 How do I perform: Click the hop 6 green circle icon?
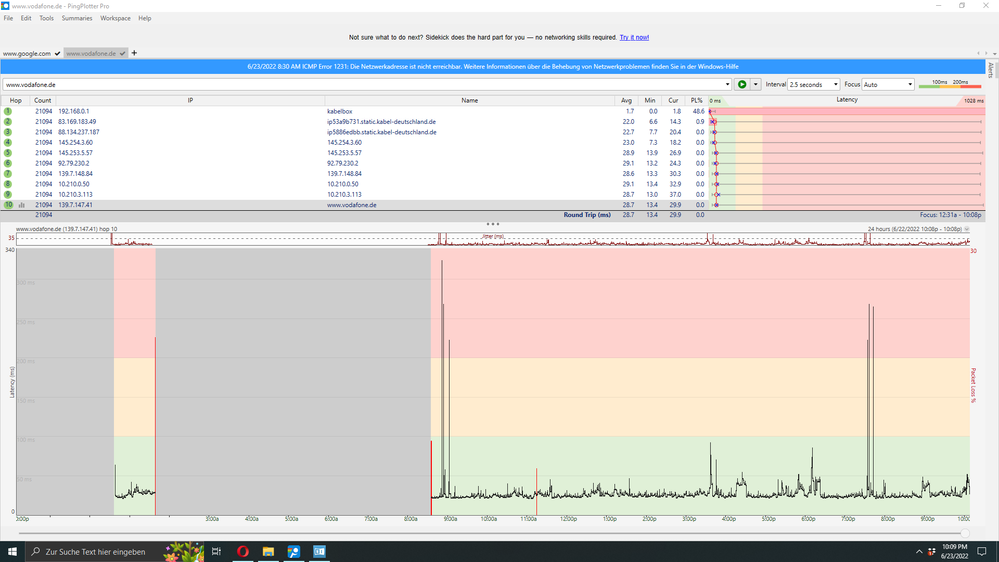pos(8,163)
